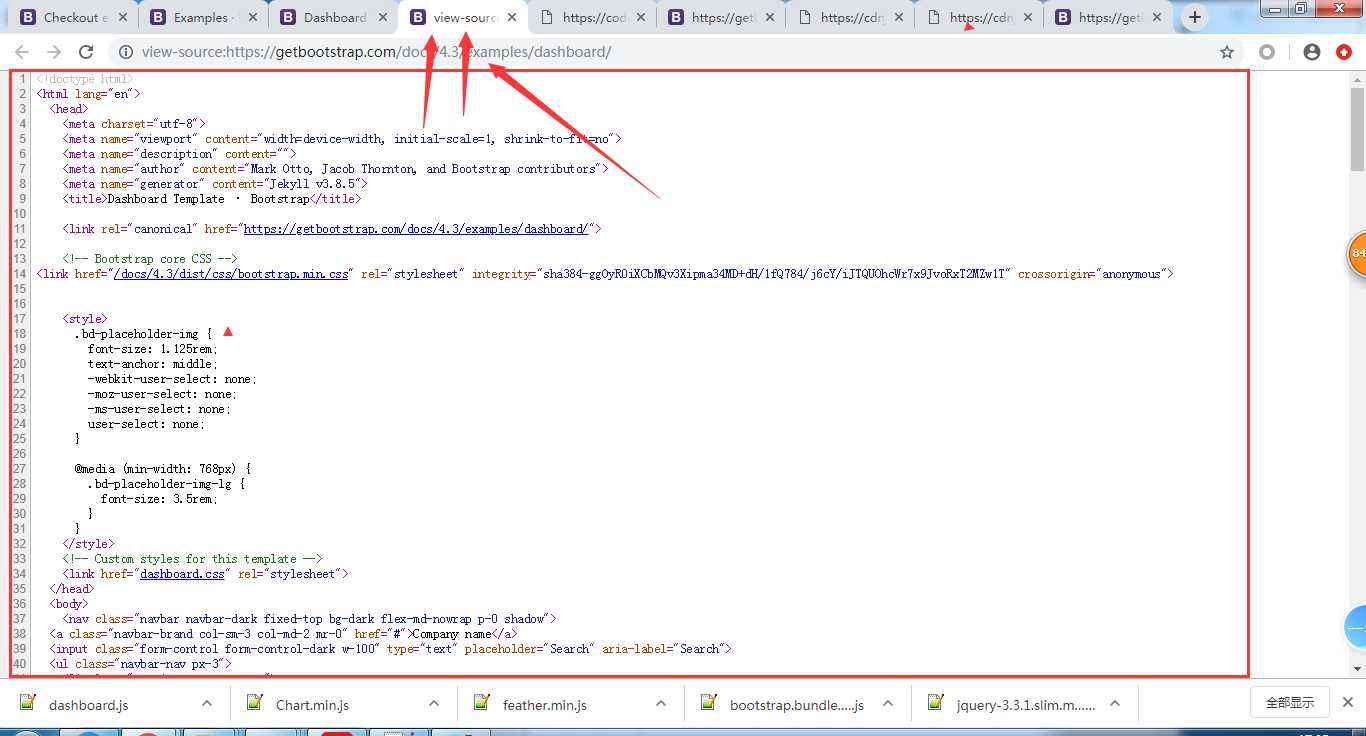The height and width of the screenshot is (736, 1366).
Task: Click the vertical scrollbar thumb
Action: [1357, 128]
